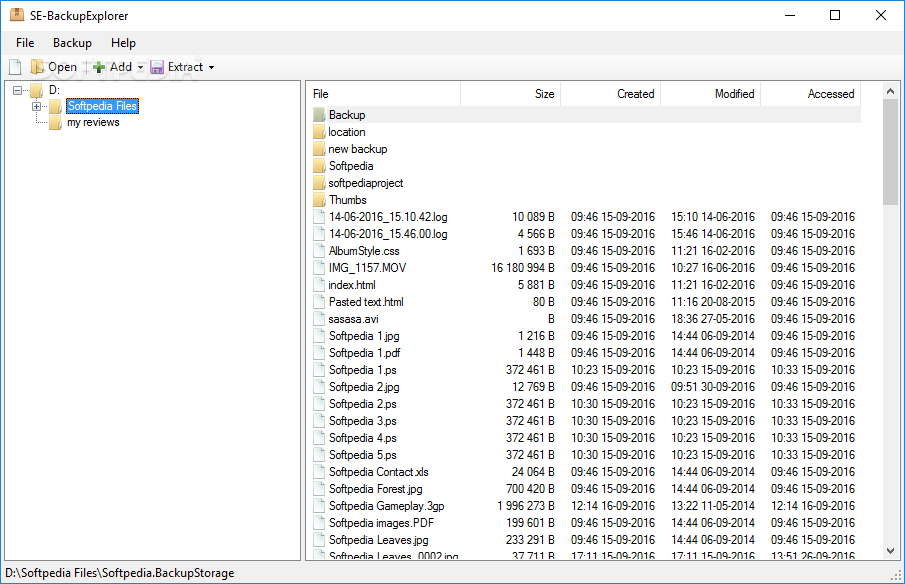Sort by the Created column header
905x584 pixels.
click(x=610, y=94)
